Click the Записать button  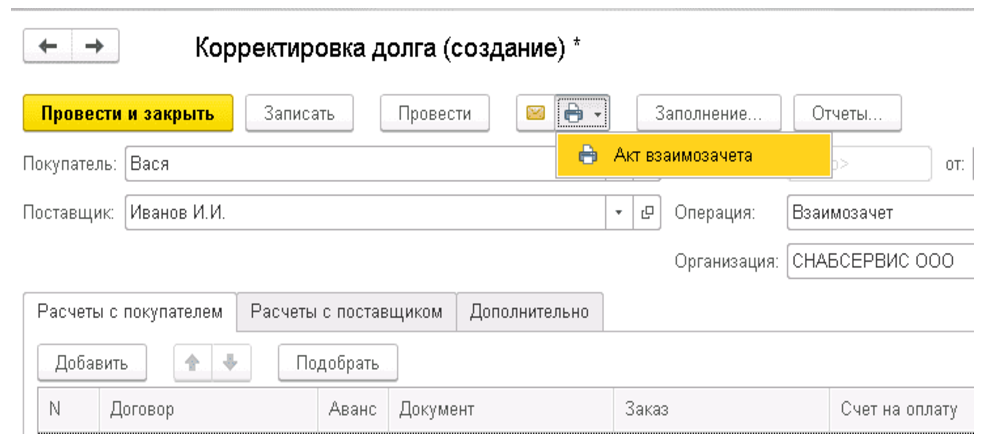[299, 114]
